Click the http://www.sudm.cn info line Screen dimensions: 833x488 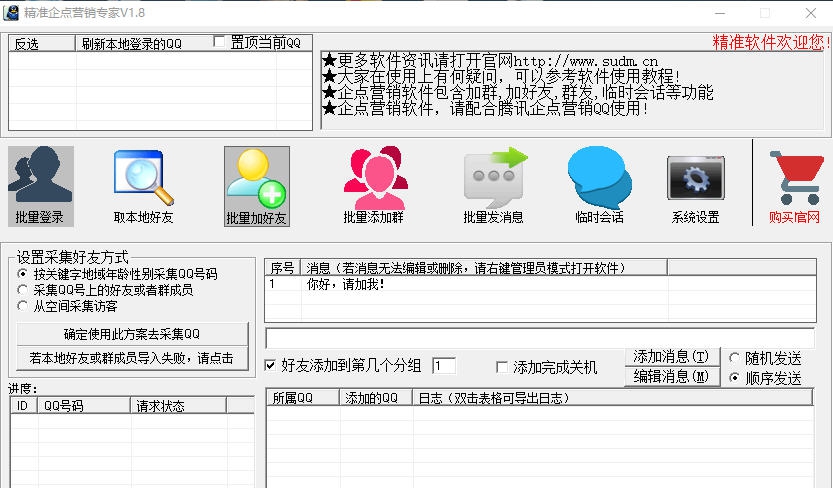(x=490, y=61)
